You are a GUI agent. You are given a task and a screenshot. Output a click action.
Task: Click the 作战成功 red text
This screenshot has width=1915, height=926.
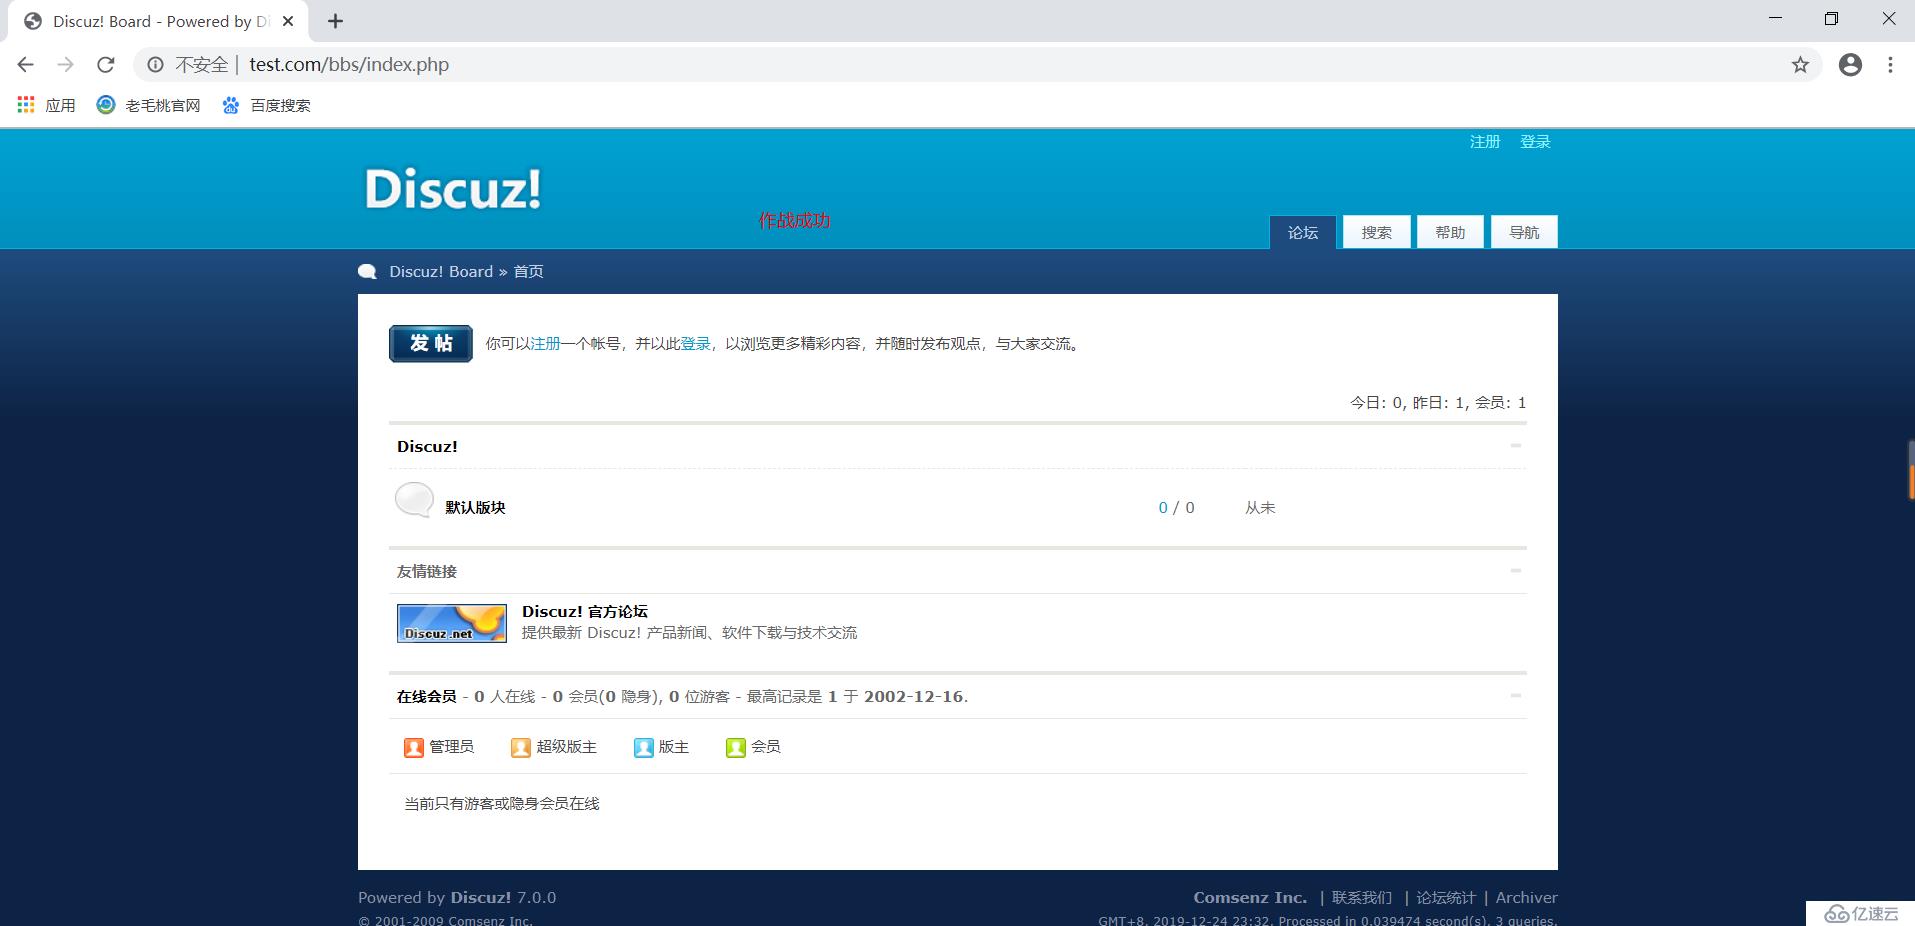pos(794,221)
